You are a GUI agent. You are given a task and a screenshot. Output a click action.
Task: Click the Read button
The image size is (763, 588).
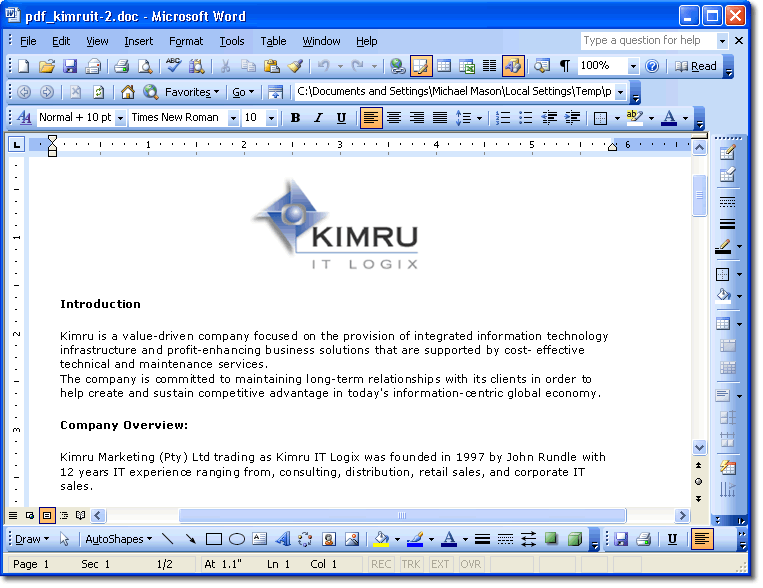click(696, 66)
